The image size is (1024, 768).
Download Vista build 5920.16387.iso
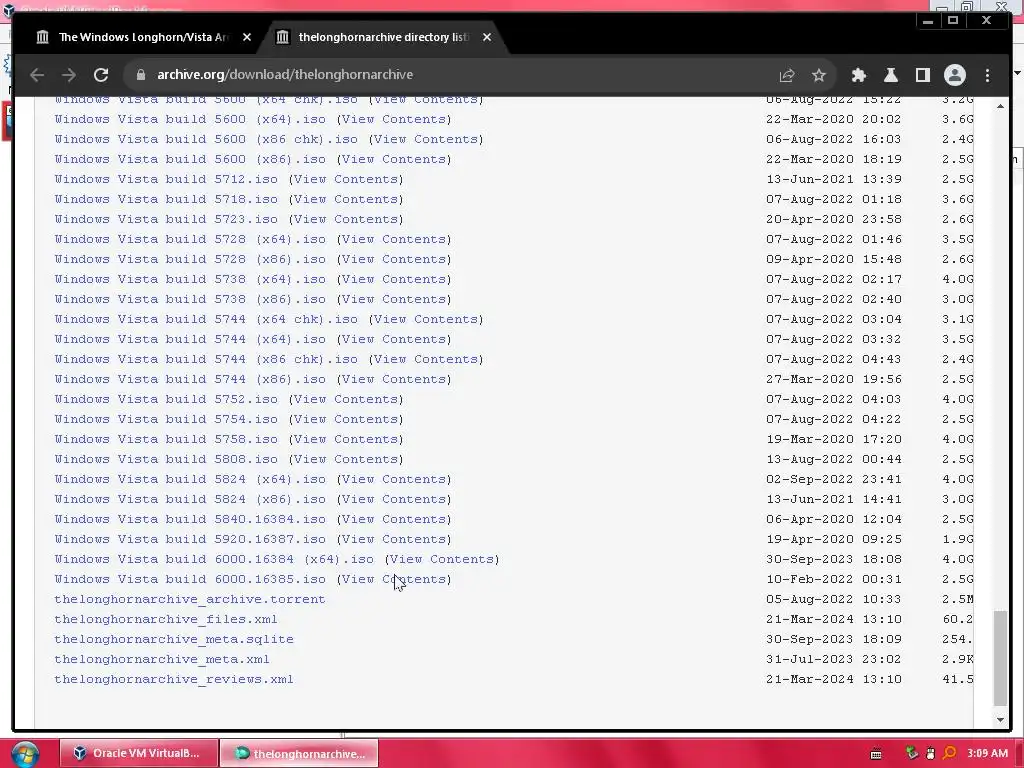pyautogui.click(x=190, y=539)
